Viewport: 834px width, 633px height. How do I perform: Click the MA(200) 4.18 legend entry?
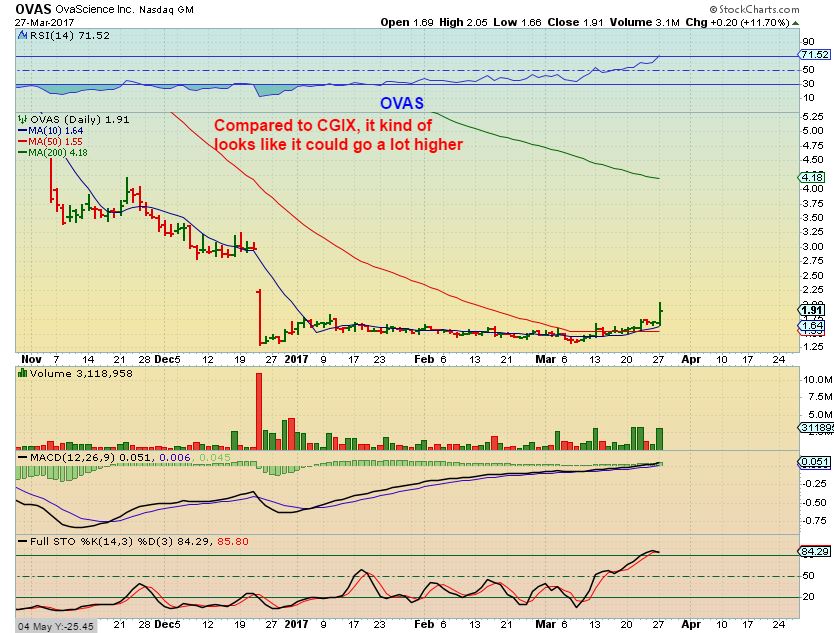coord(53,153)
